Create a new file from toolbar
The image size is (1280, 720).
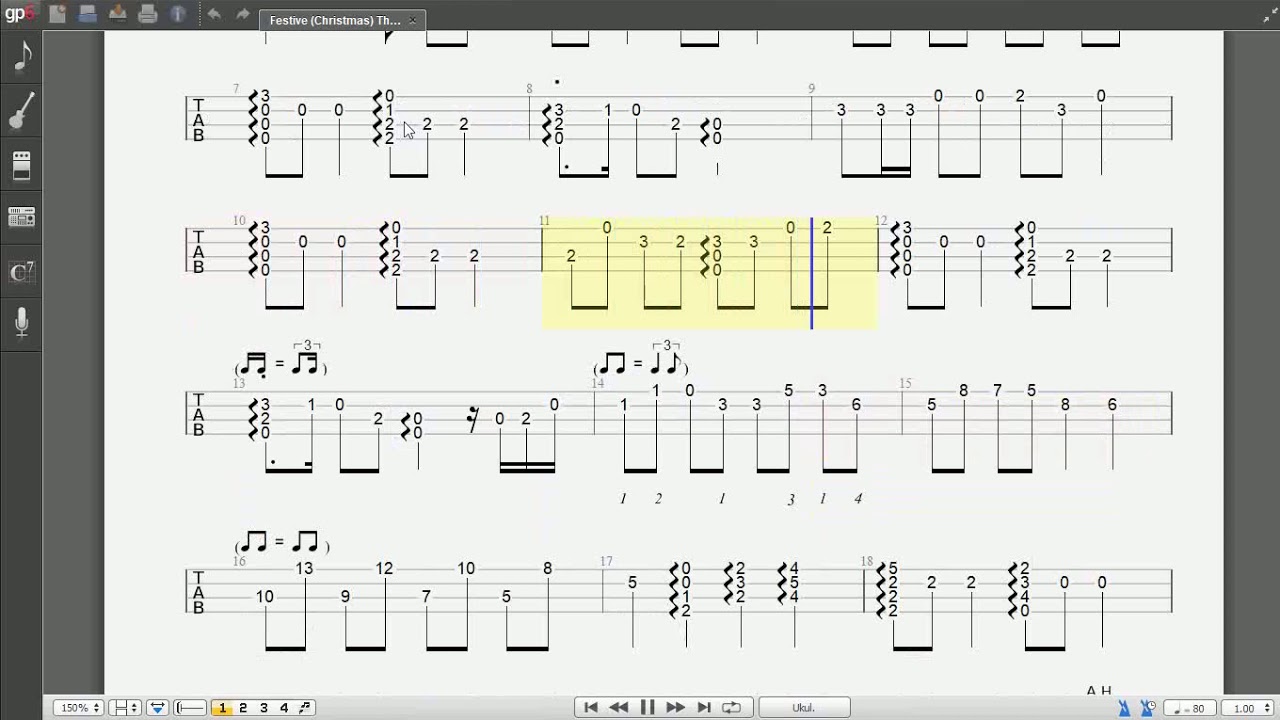(58, 14)
